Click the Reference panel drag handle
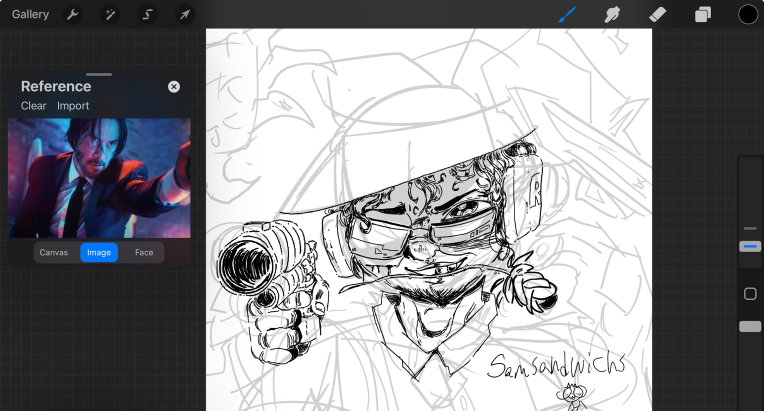Screen dimensions: 764x411 pyautogui.click(x=99, y=75)
